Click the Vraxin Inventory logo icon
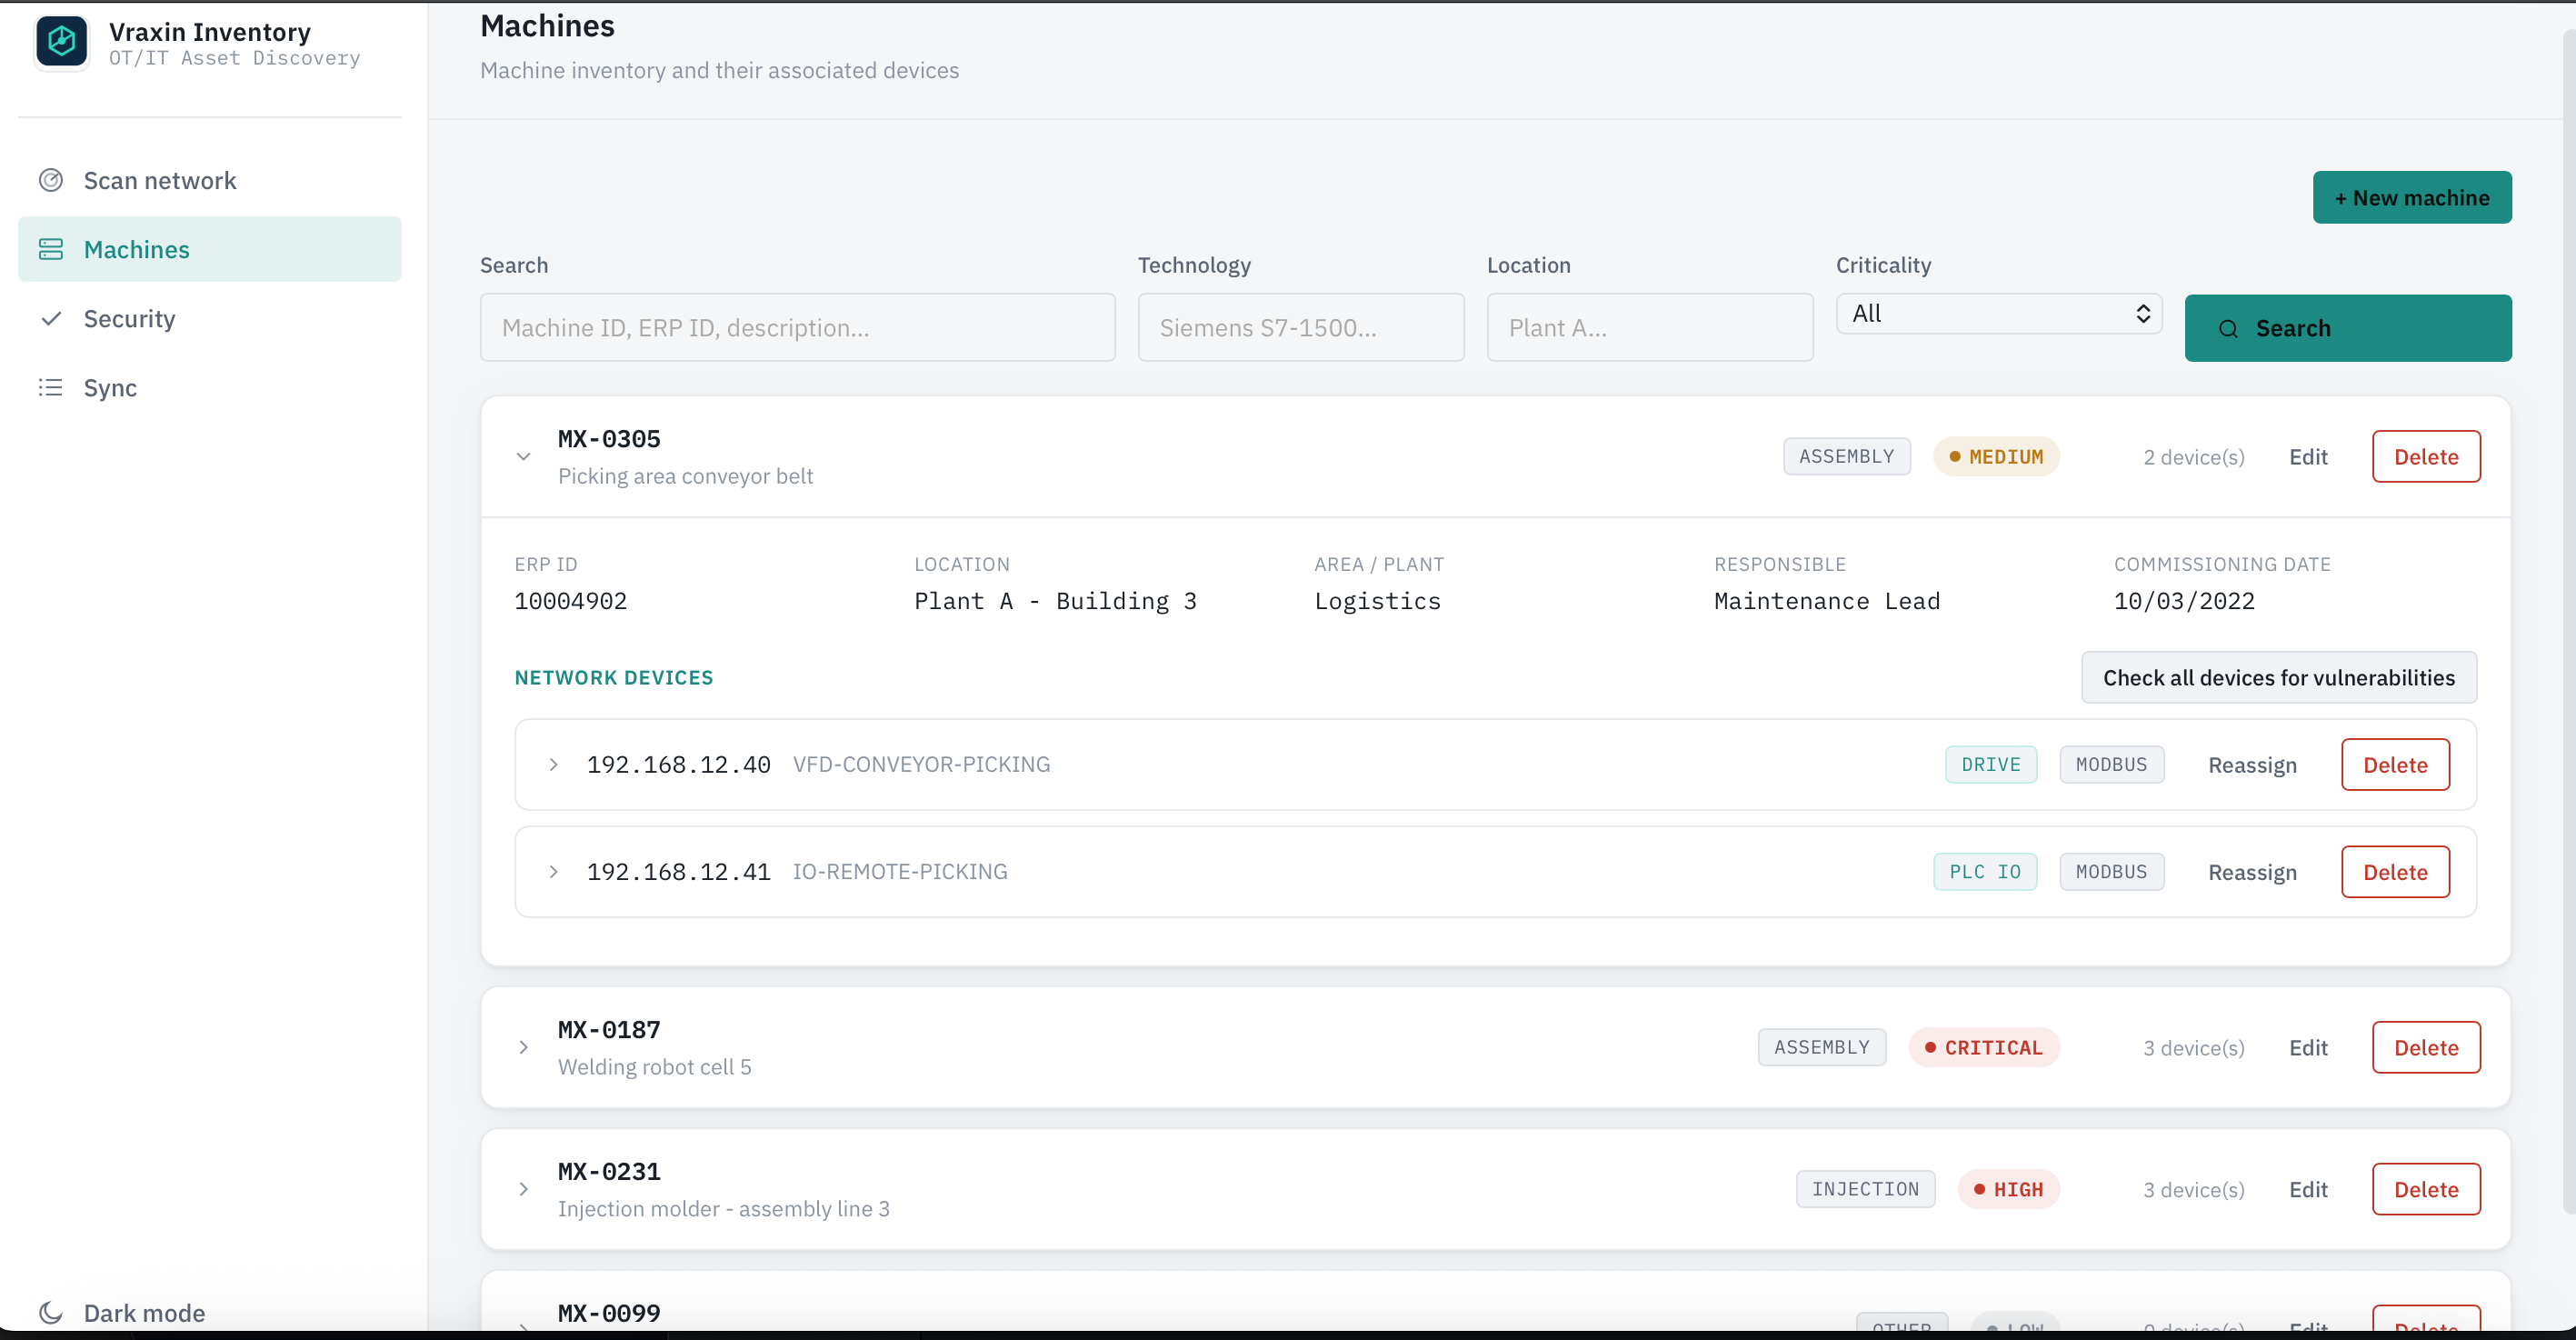The width and height of the screenshot is (2576, 1340). [61, 42]
